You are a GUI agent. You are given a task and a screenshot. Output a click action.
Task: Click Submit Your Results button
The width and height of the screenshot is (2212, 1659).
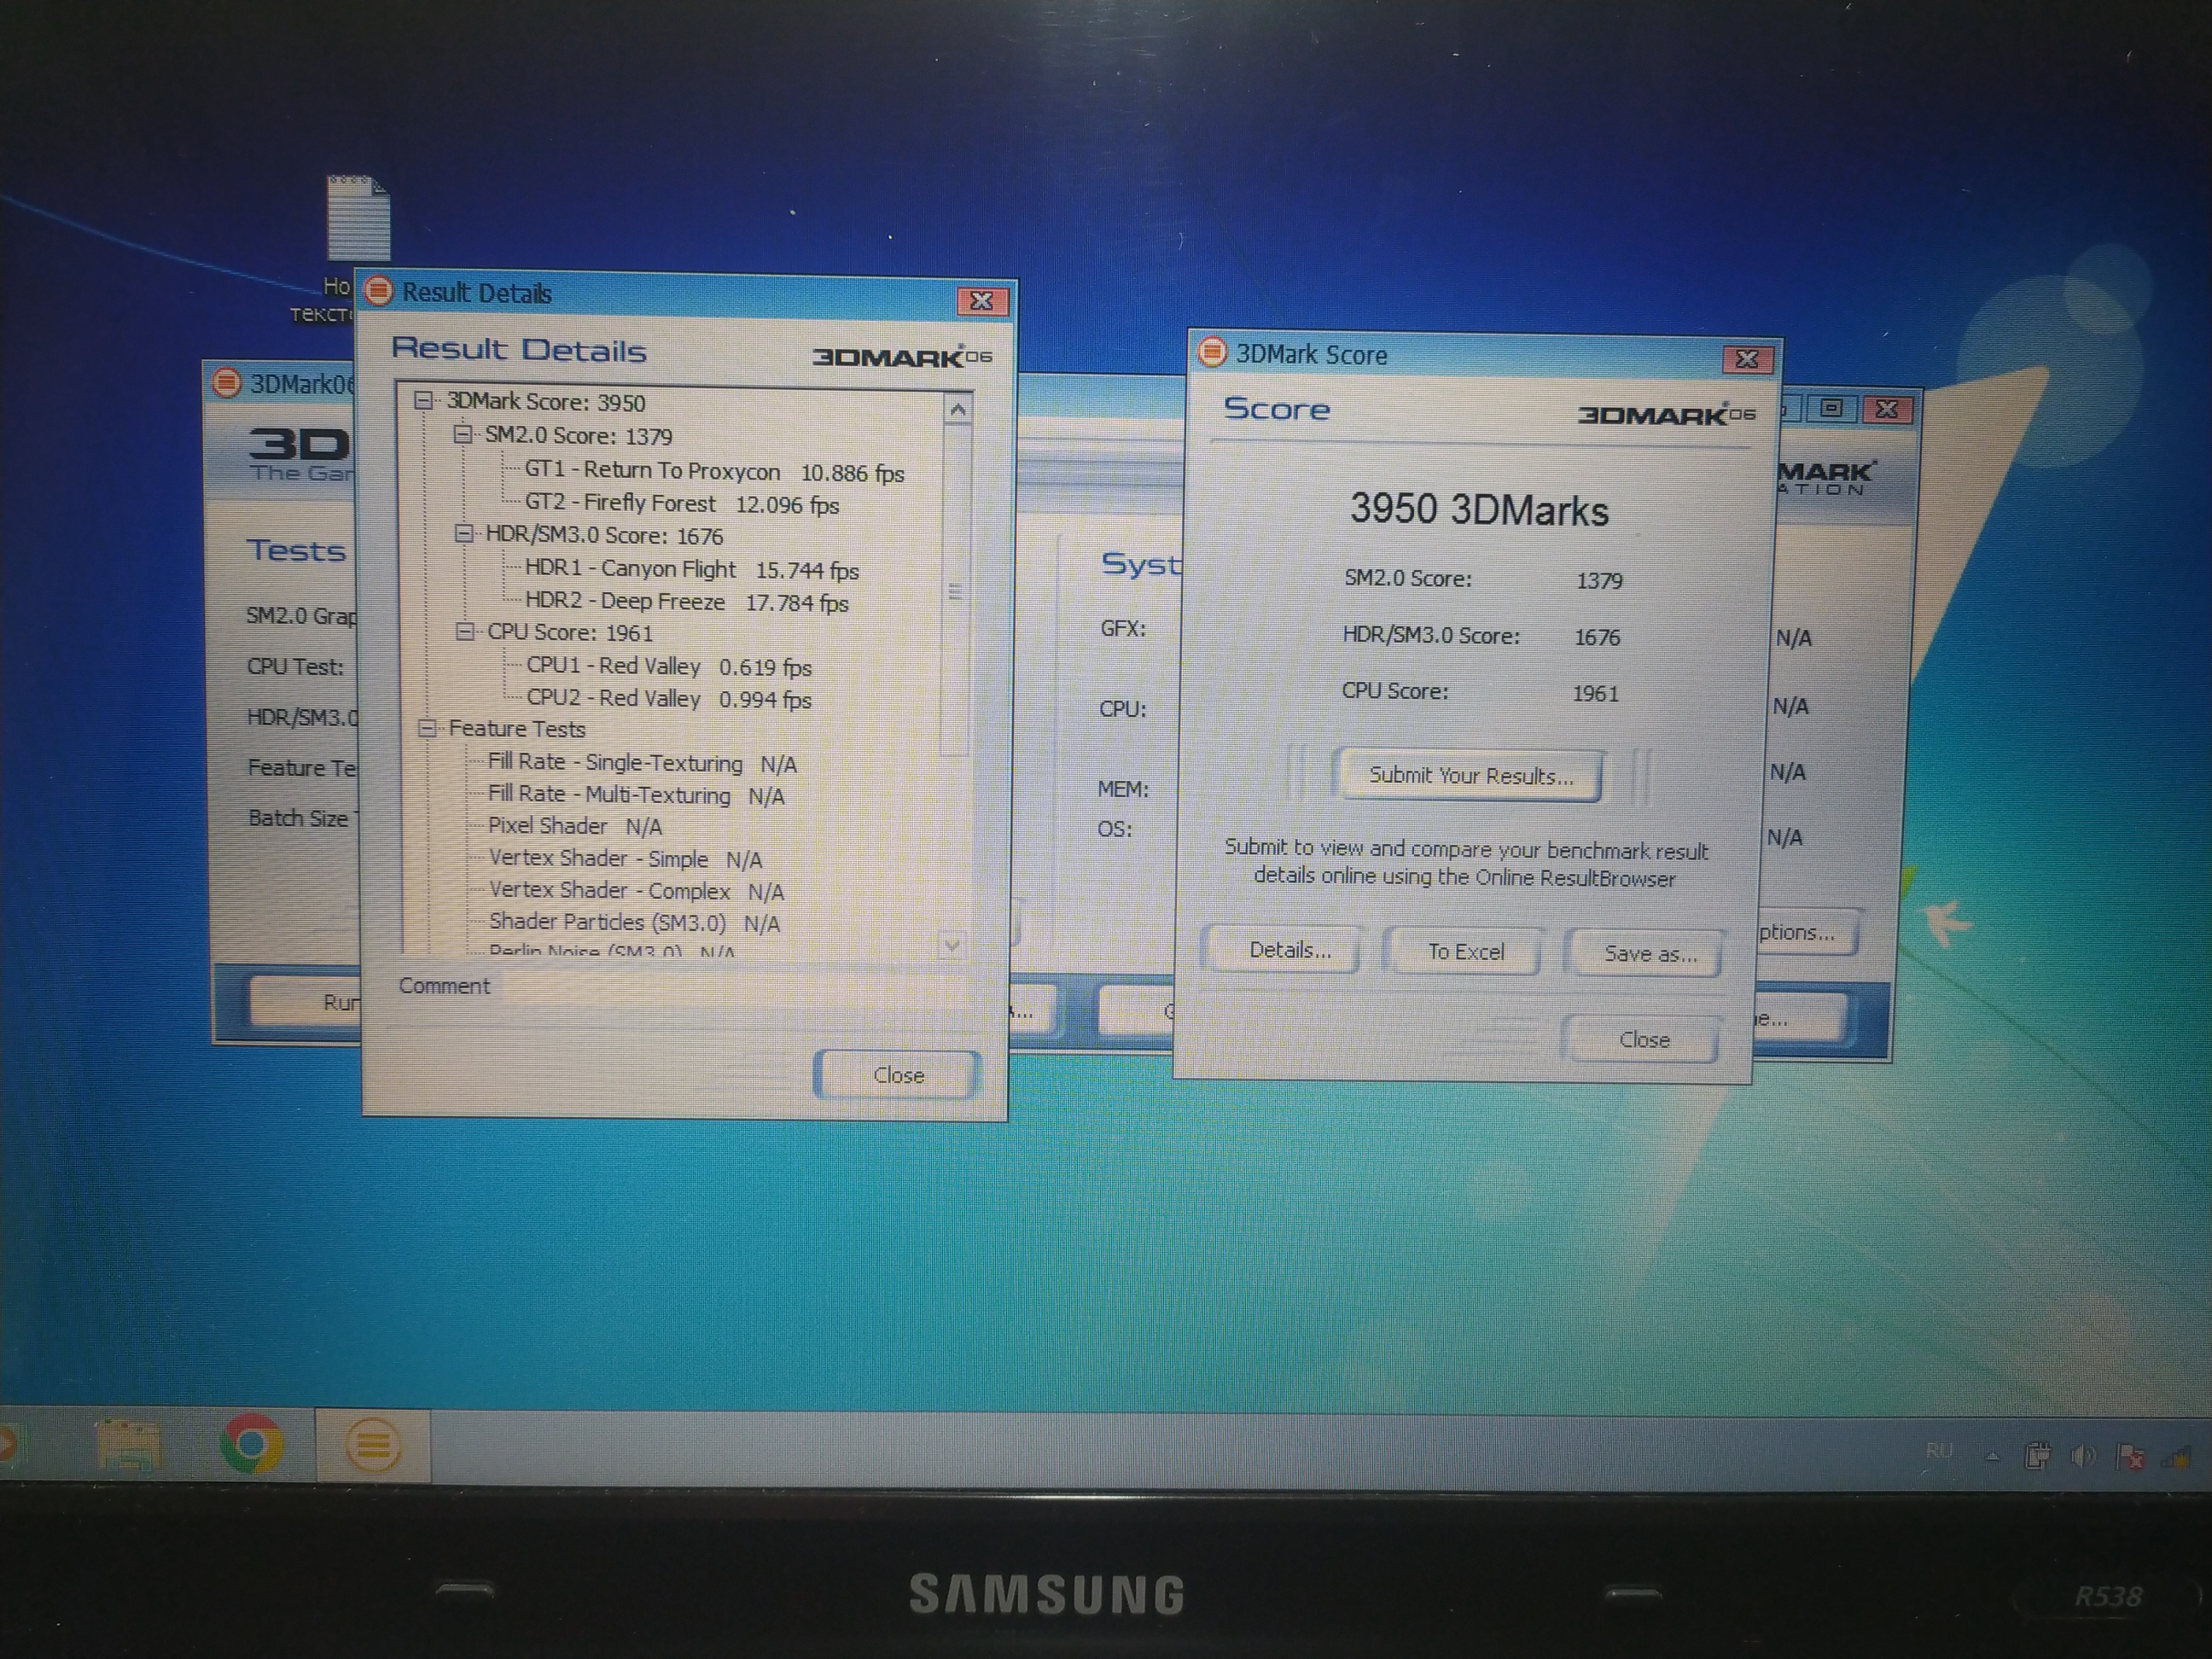point(1470,776)
